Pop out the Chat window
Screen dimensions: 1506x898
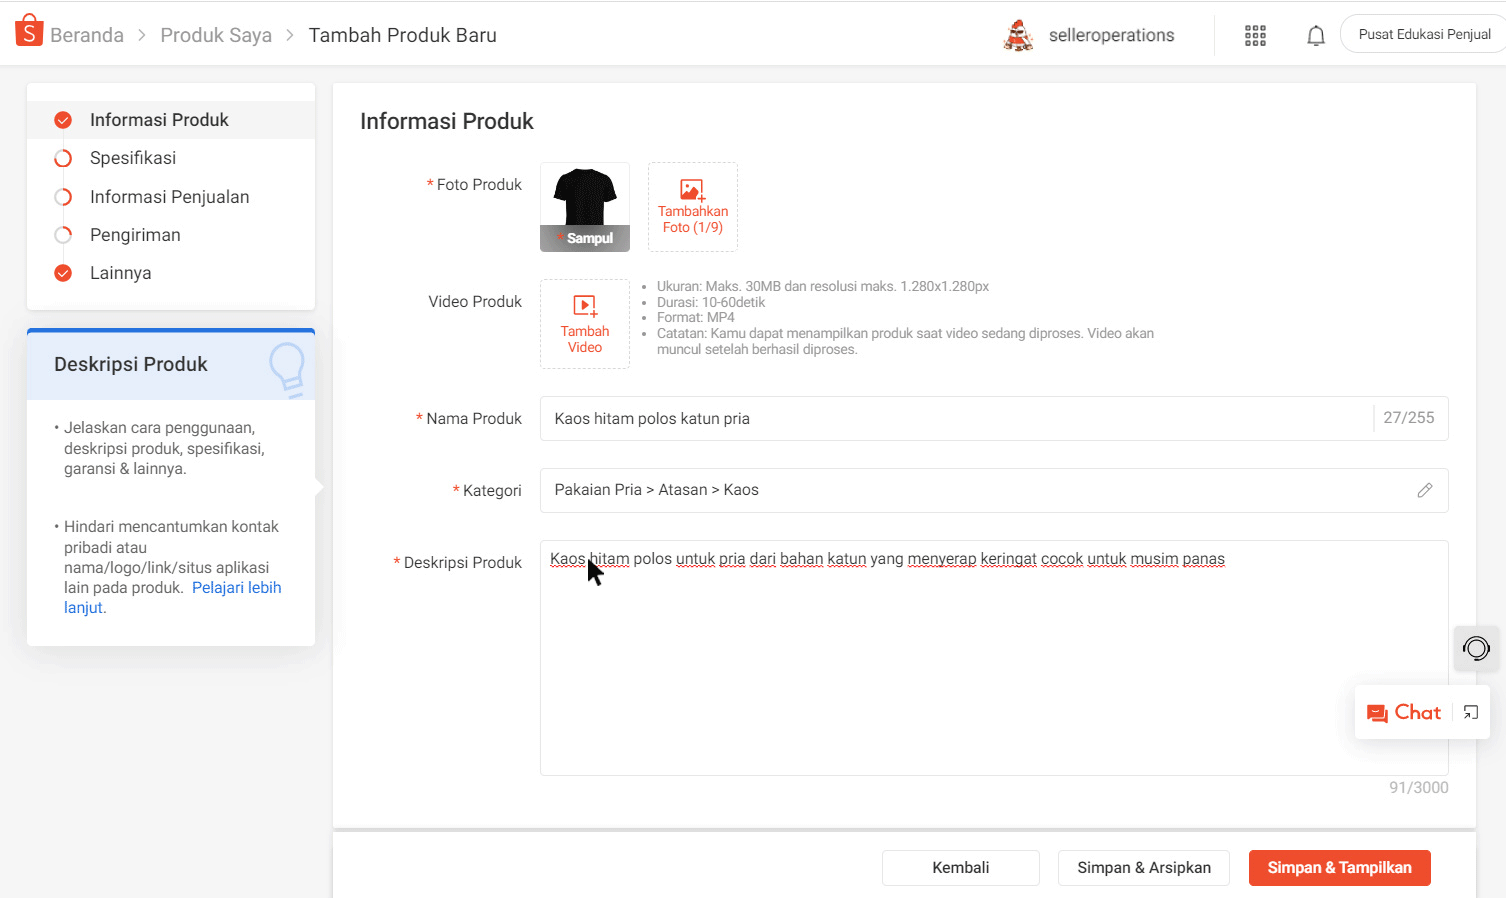[x=1470, y=712]
